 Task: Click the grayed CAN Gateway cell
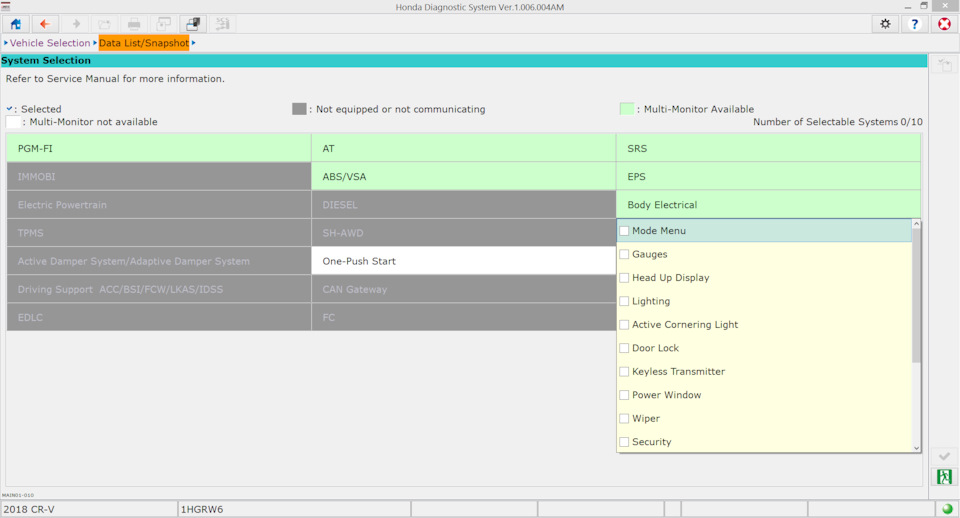click(463, 289)
